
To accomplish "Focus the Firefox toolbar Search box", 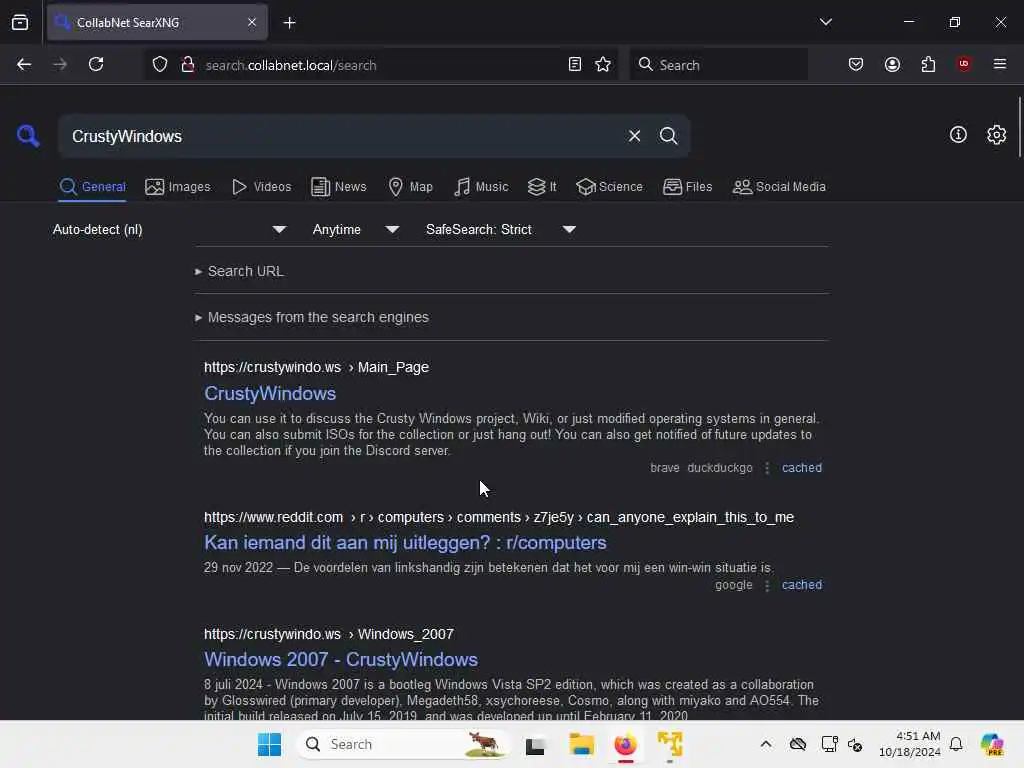I will (718, 65).
